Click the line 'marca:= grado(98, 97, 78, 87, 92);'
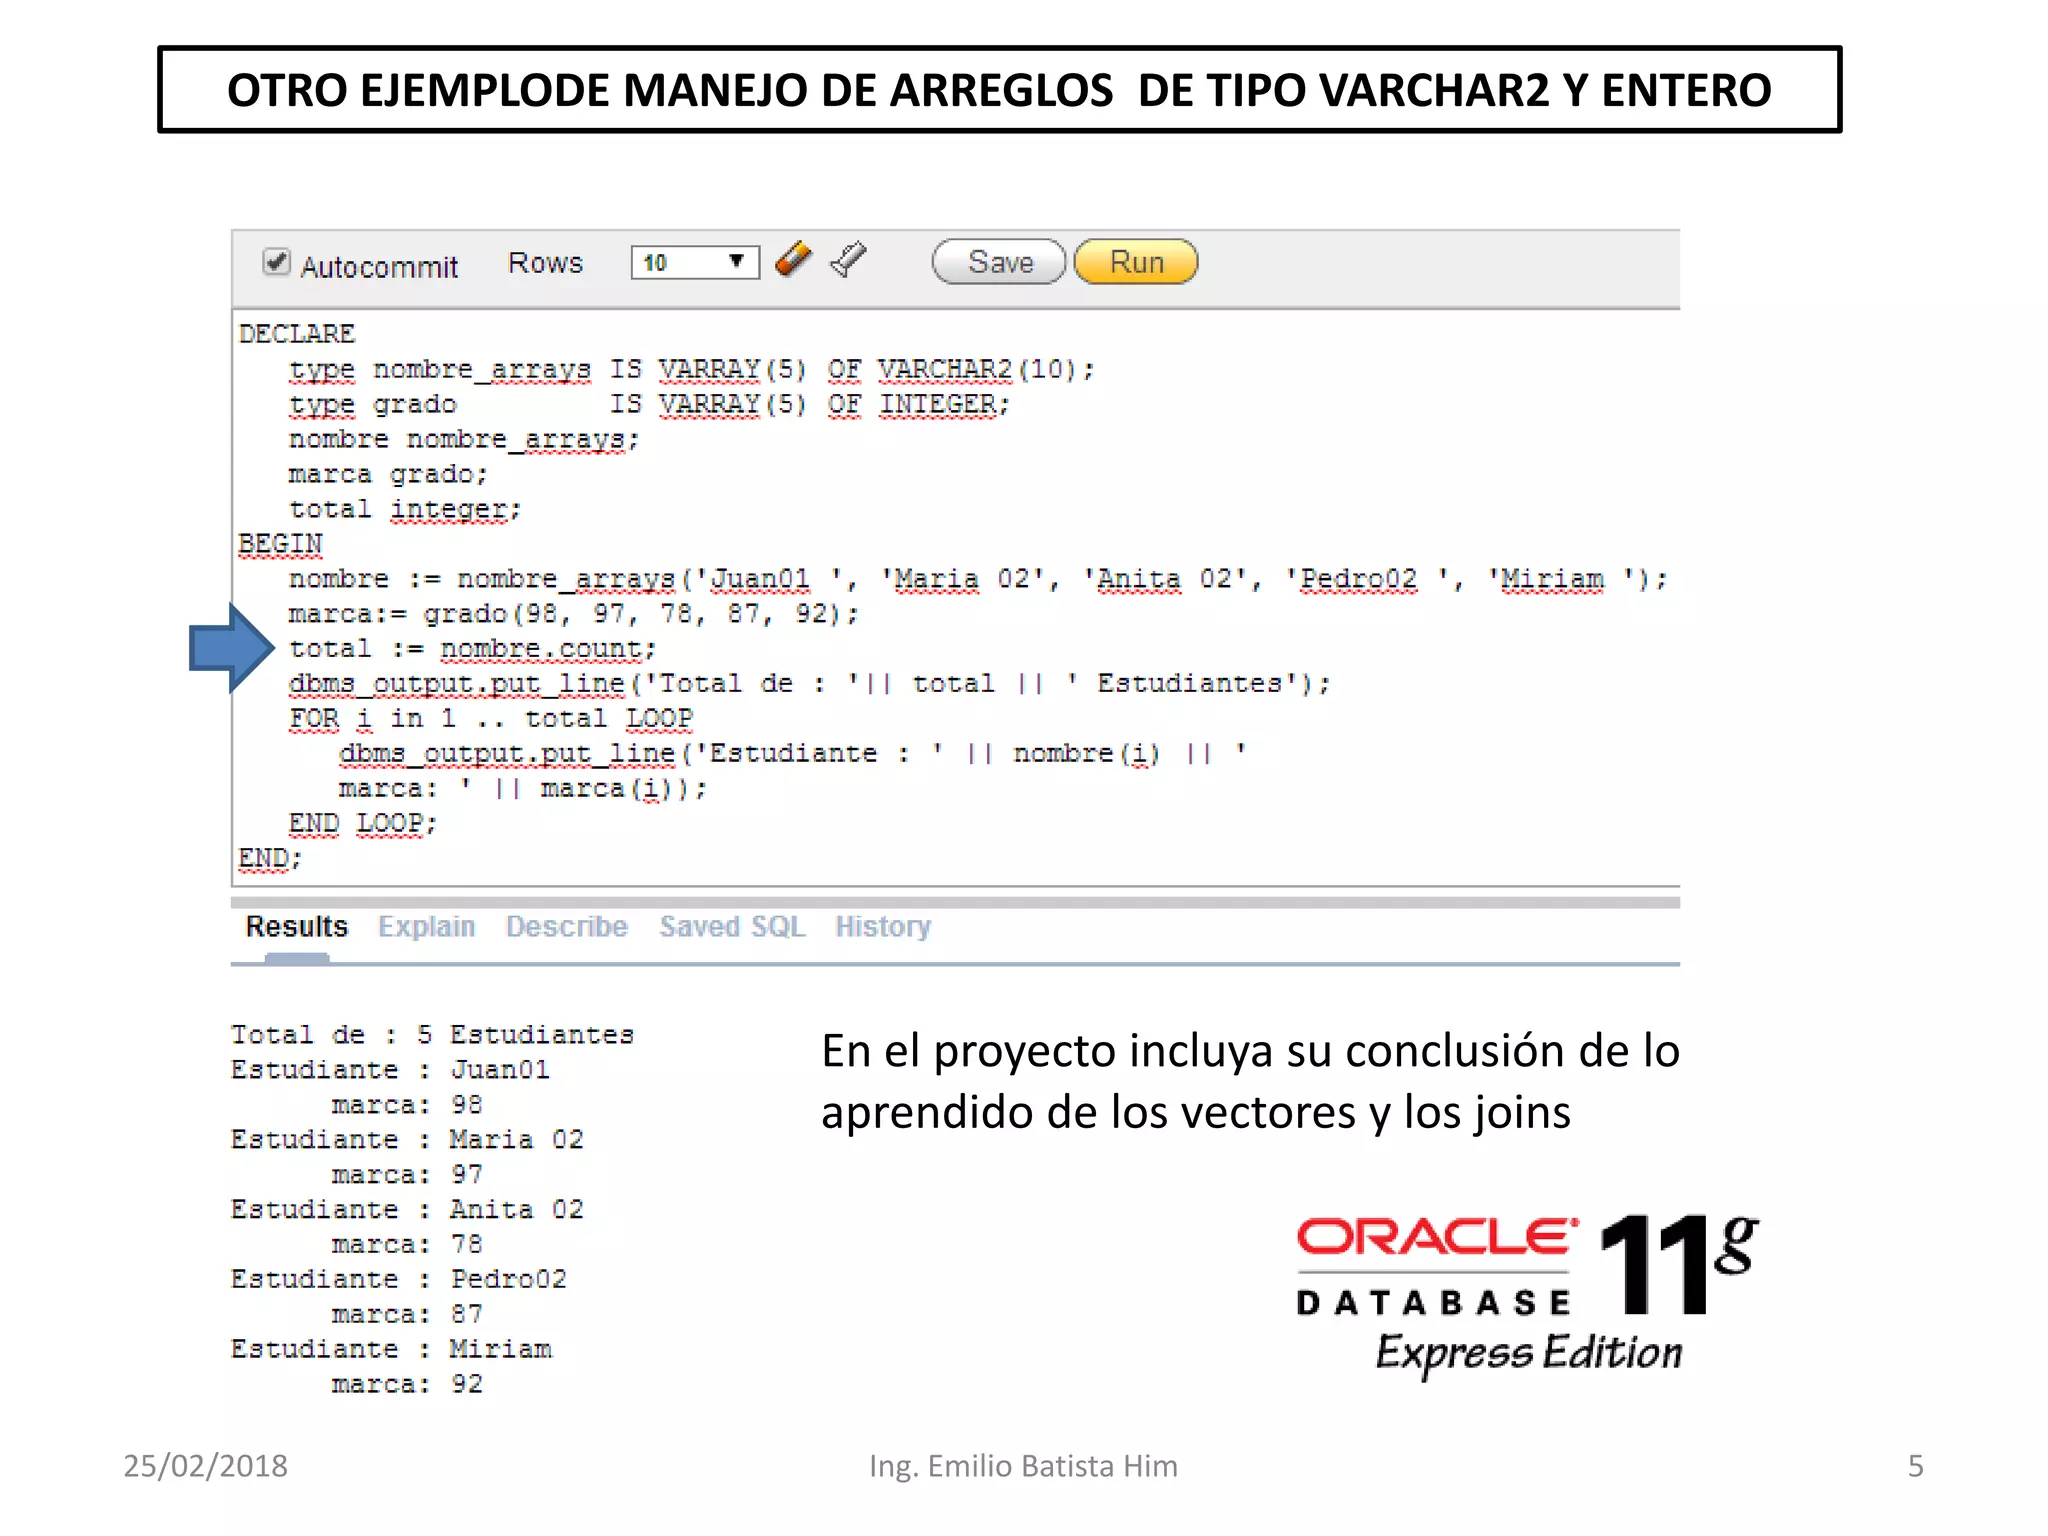 tap(574, 613)
